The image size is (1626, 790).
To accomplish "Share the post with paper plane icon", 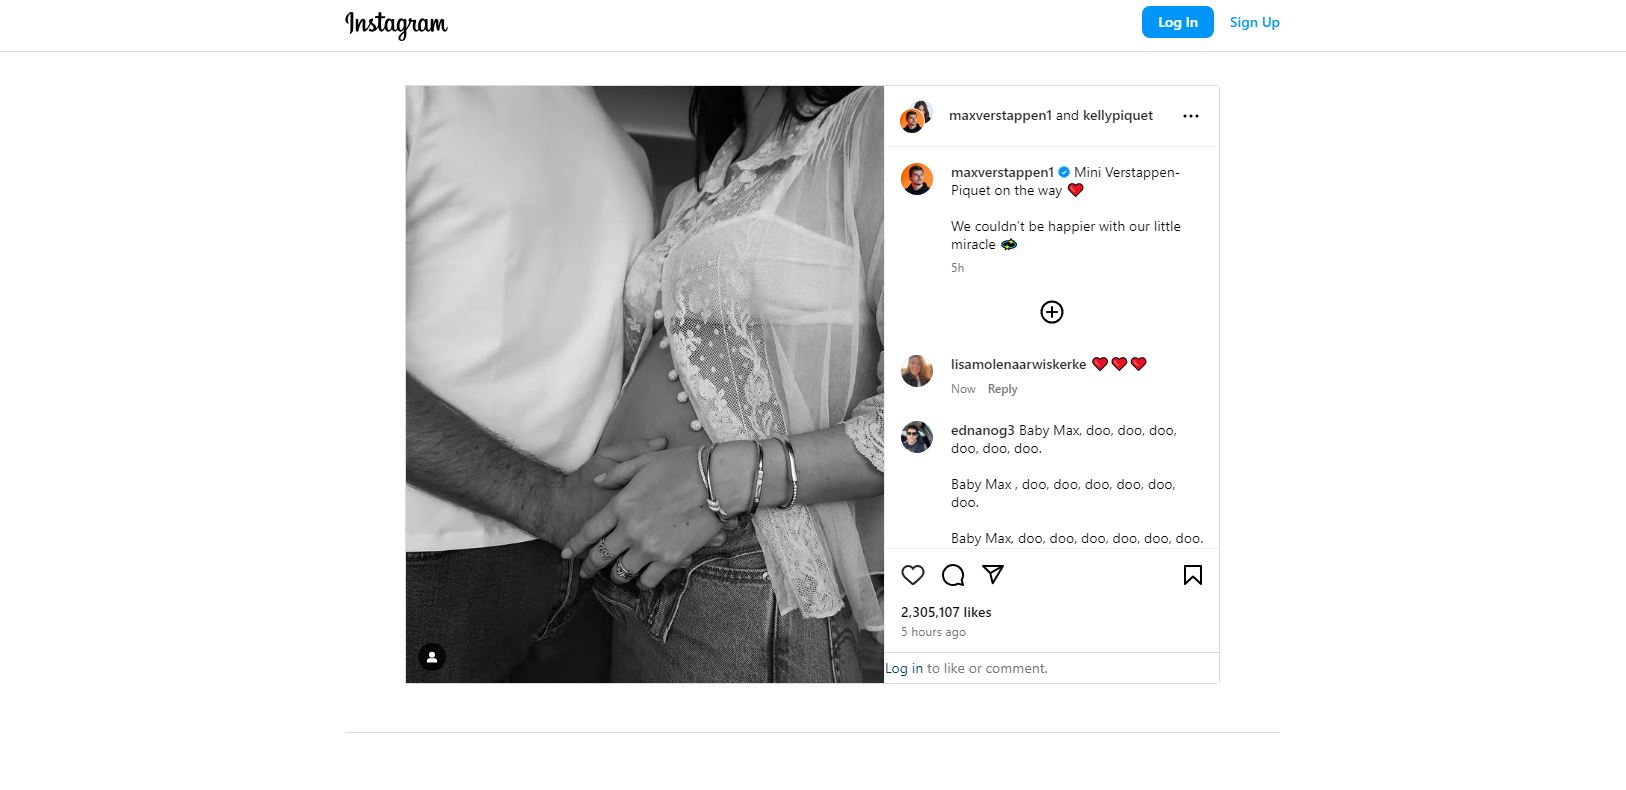I will tap(993, 574).
